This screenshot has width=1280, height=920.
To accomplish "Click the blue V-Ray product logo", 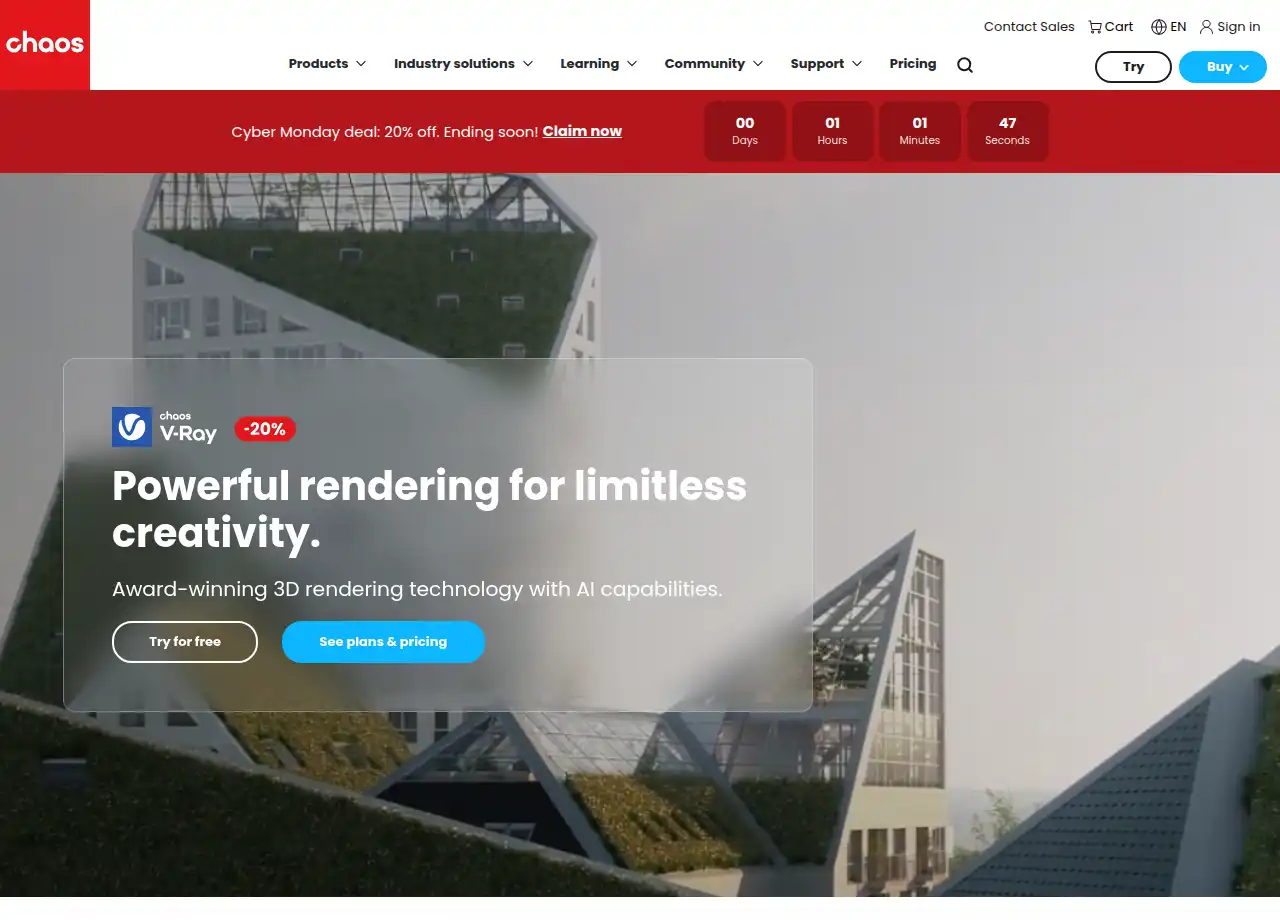I will [x=132, y=427].
